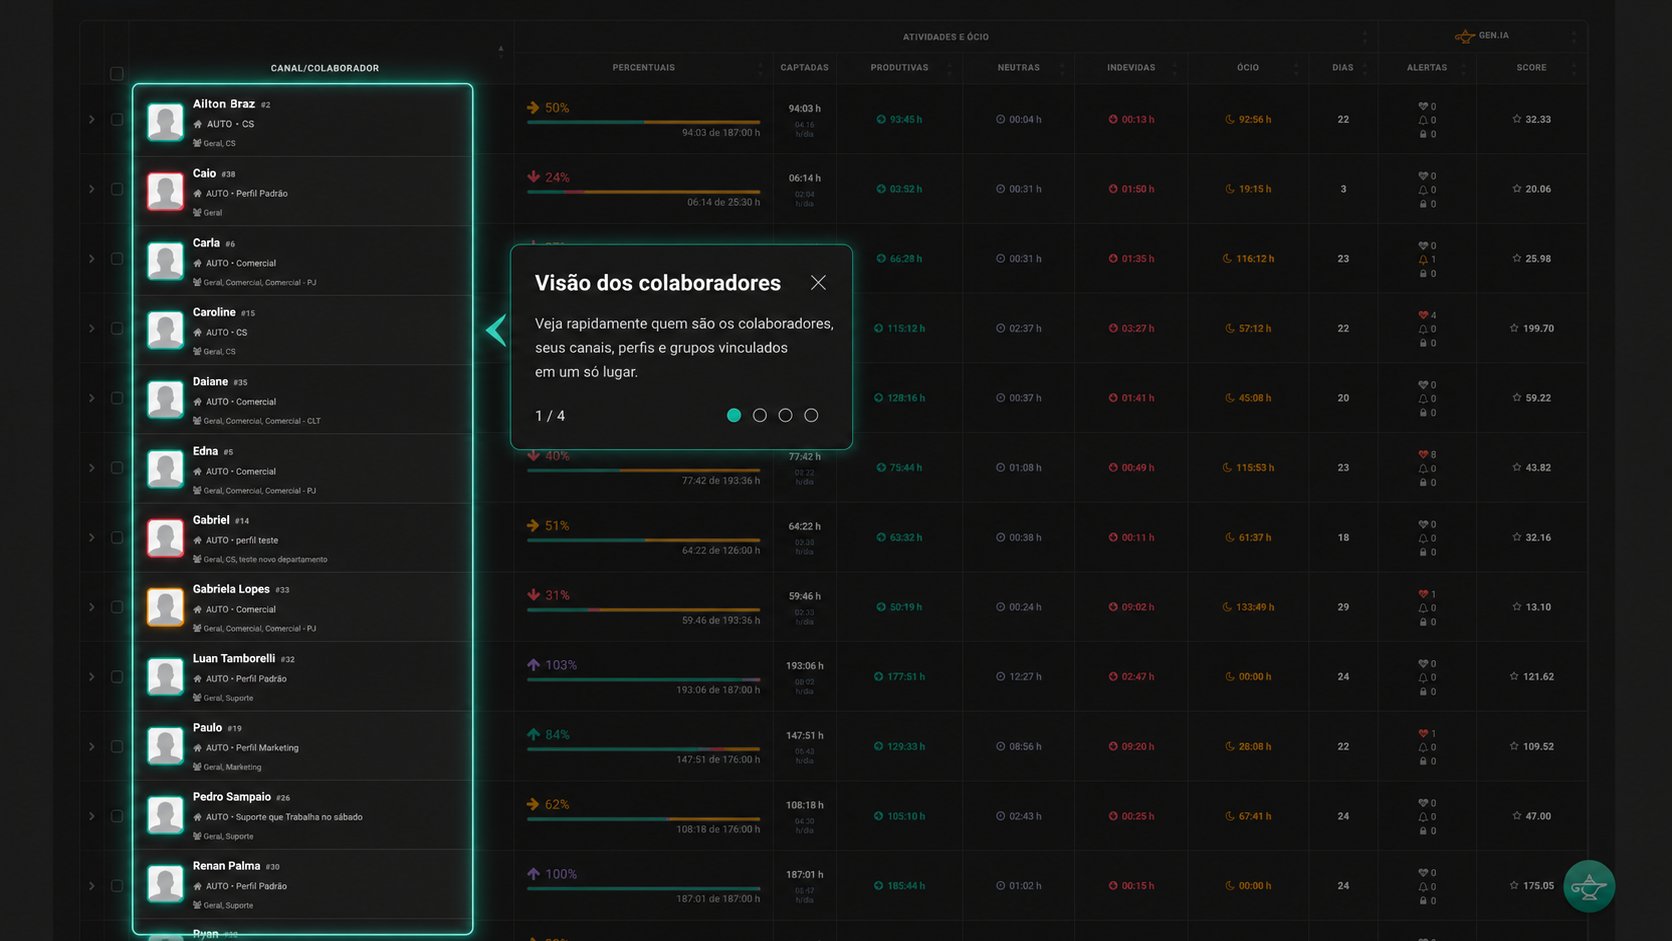The image size is (1672, 941).
Task: Click the purple up arrow beside Luan's 103%
Action: (x=533, y=665)
